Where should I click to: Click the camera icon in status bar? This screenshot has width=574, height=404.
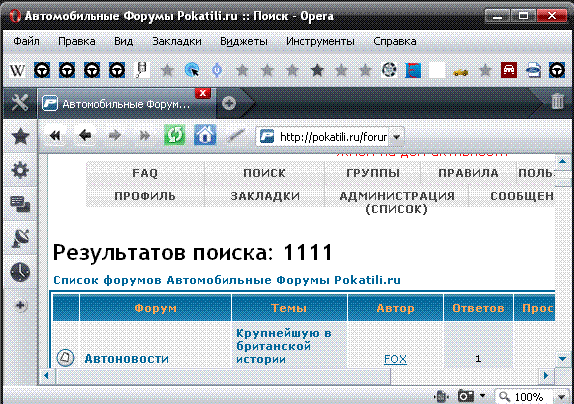point(466,396)
